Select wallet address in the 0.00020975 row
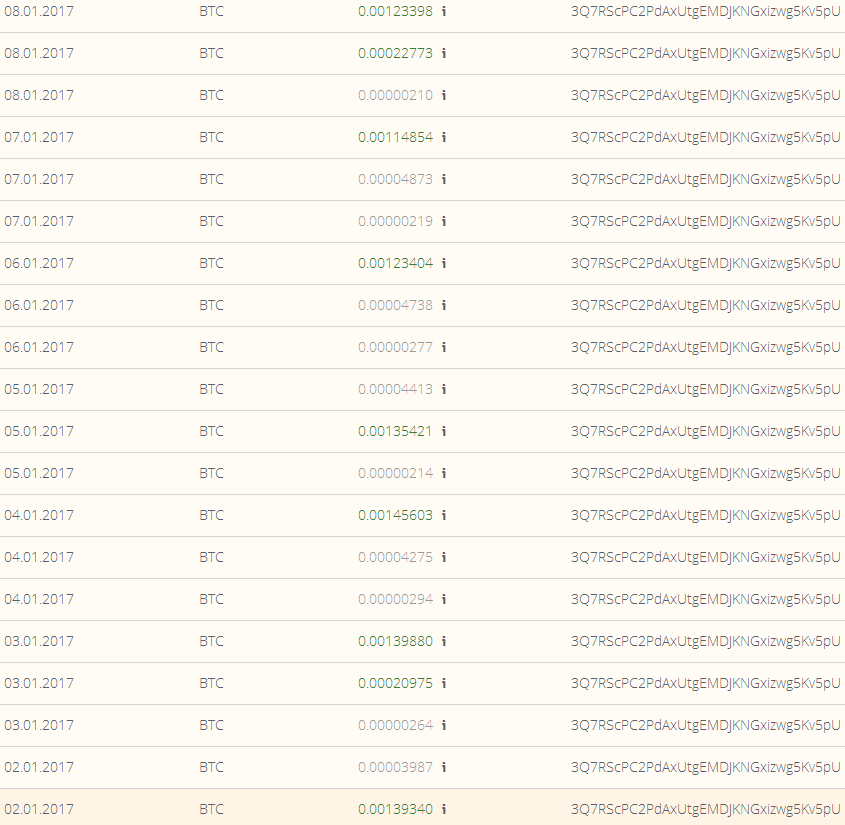This screenshot has height=825, width=845. tap(705, 684)
